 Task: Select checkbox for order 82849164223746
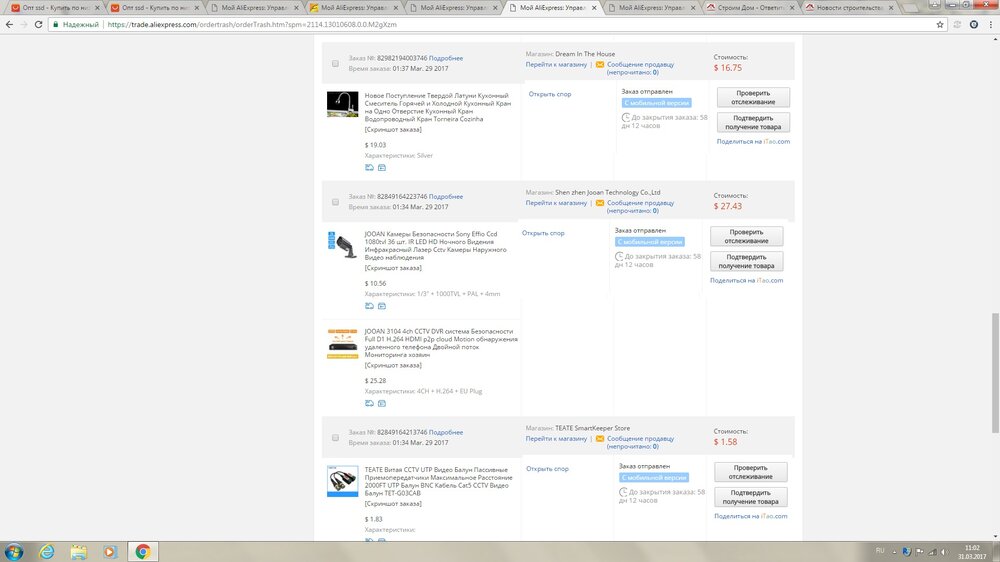[x=335, y=202]
